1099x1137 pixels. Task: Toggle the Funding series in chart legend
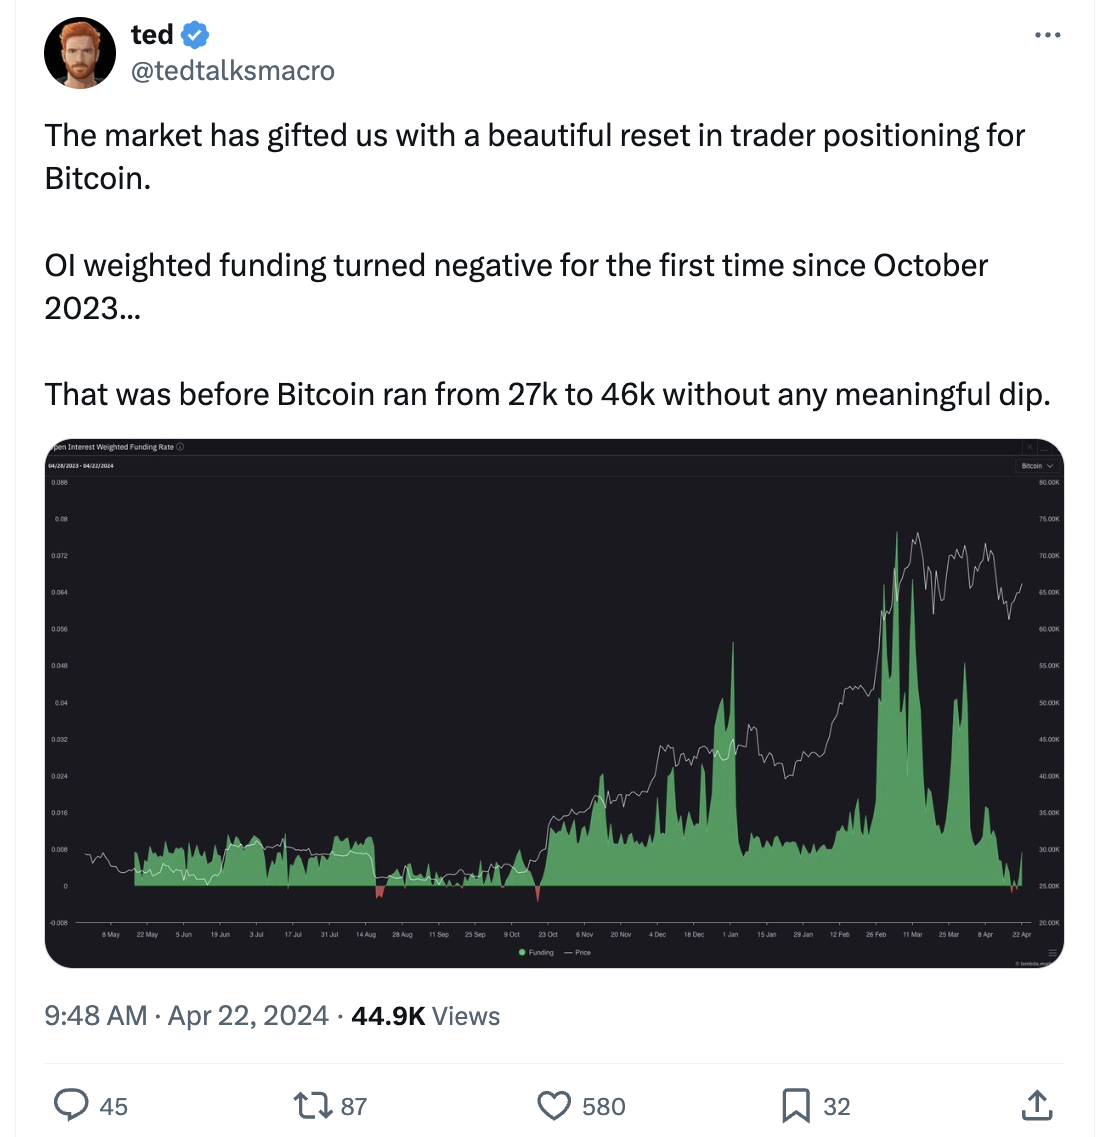[536, 953]
